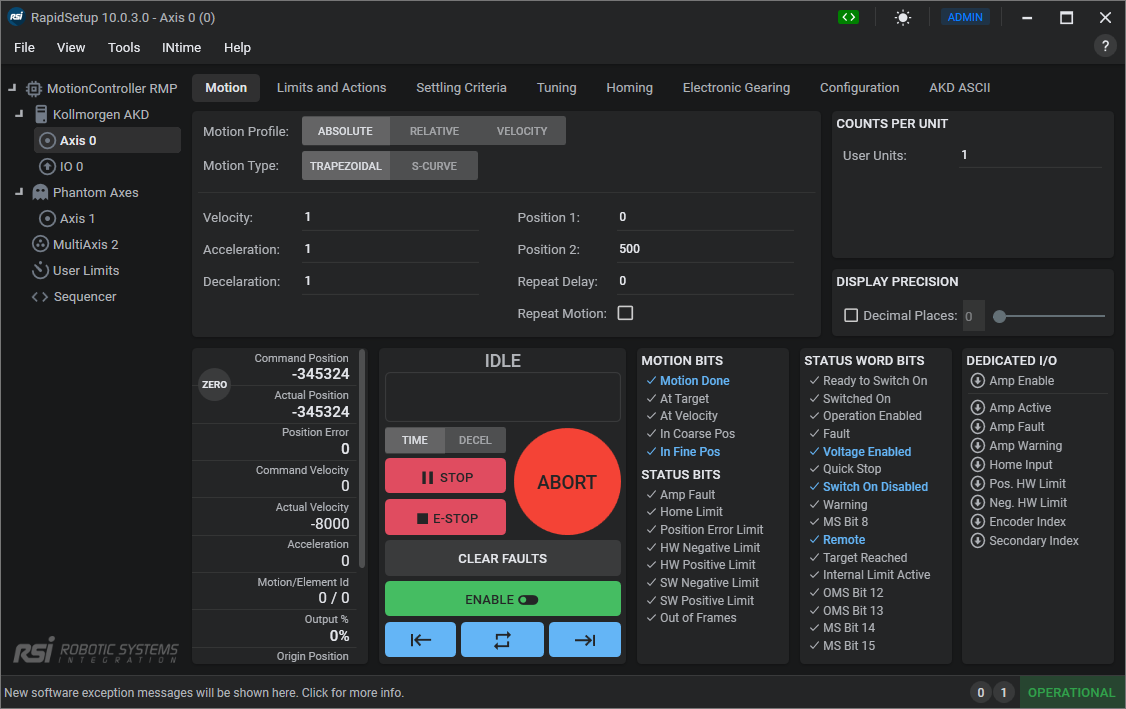This screenshot has height=709, width=1126.
Task: Click the Amp Enable output icon
Action: (977, 381)
